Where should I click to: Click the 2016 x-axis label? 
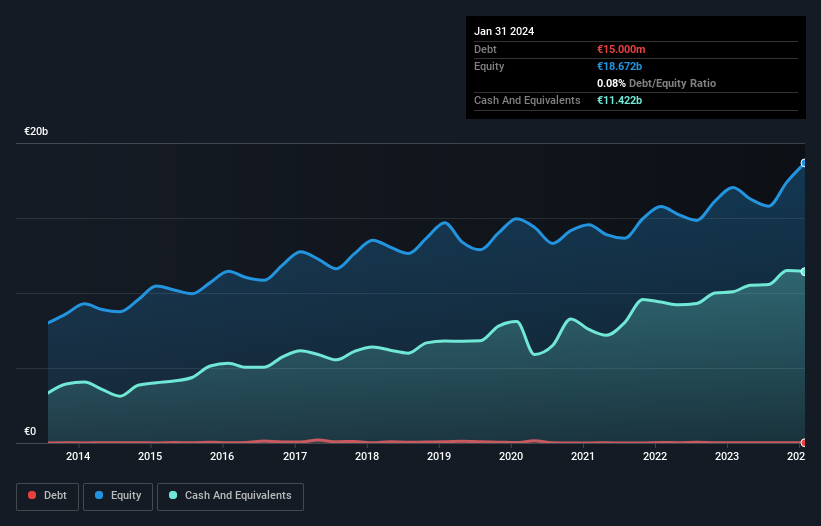coord(222,456)
